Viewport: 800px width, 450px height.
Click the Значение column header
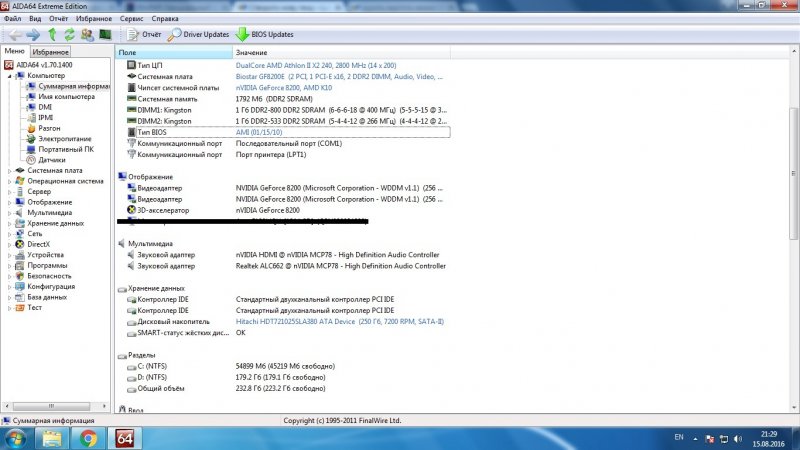click(252, 52)
